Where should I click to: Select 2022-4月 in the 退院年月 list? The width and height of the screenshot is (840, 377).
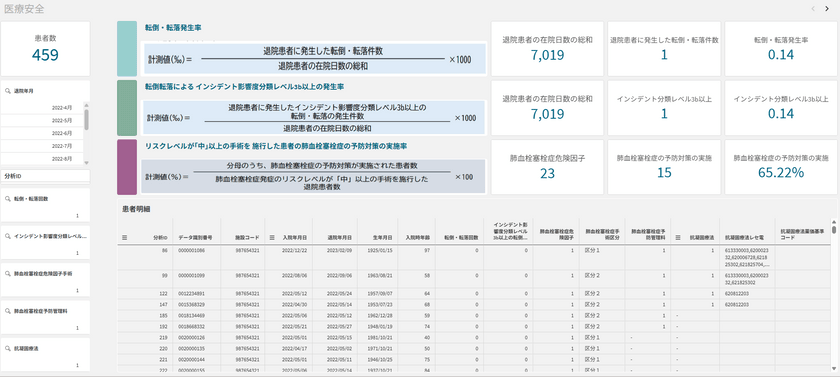pos(42,108)
